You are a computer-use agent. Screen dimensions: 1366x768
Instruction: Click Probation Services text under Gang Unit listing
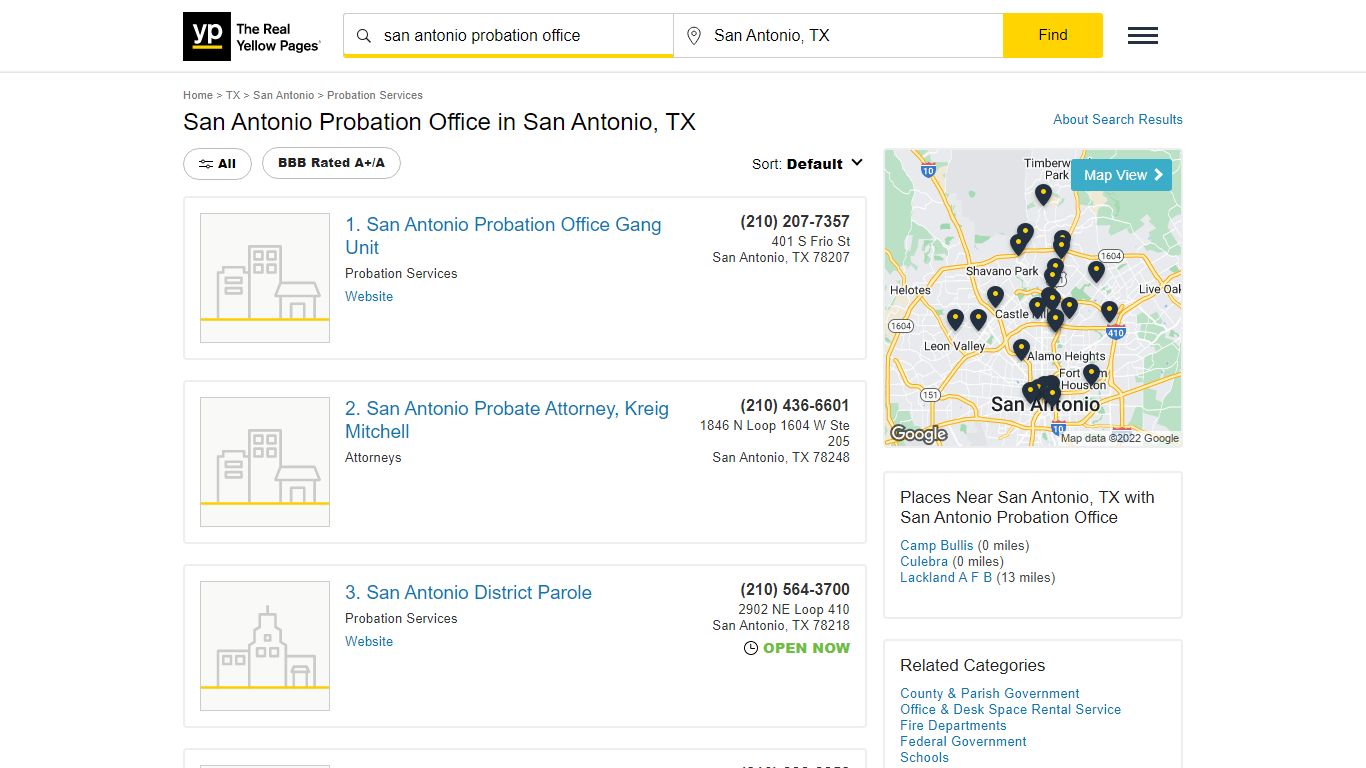pos(401,273)
